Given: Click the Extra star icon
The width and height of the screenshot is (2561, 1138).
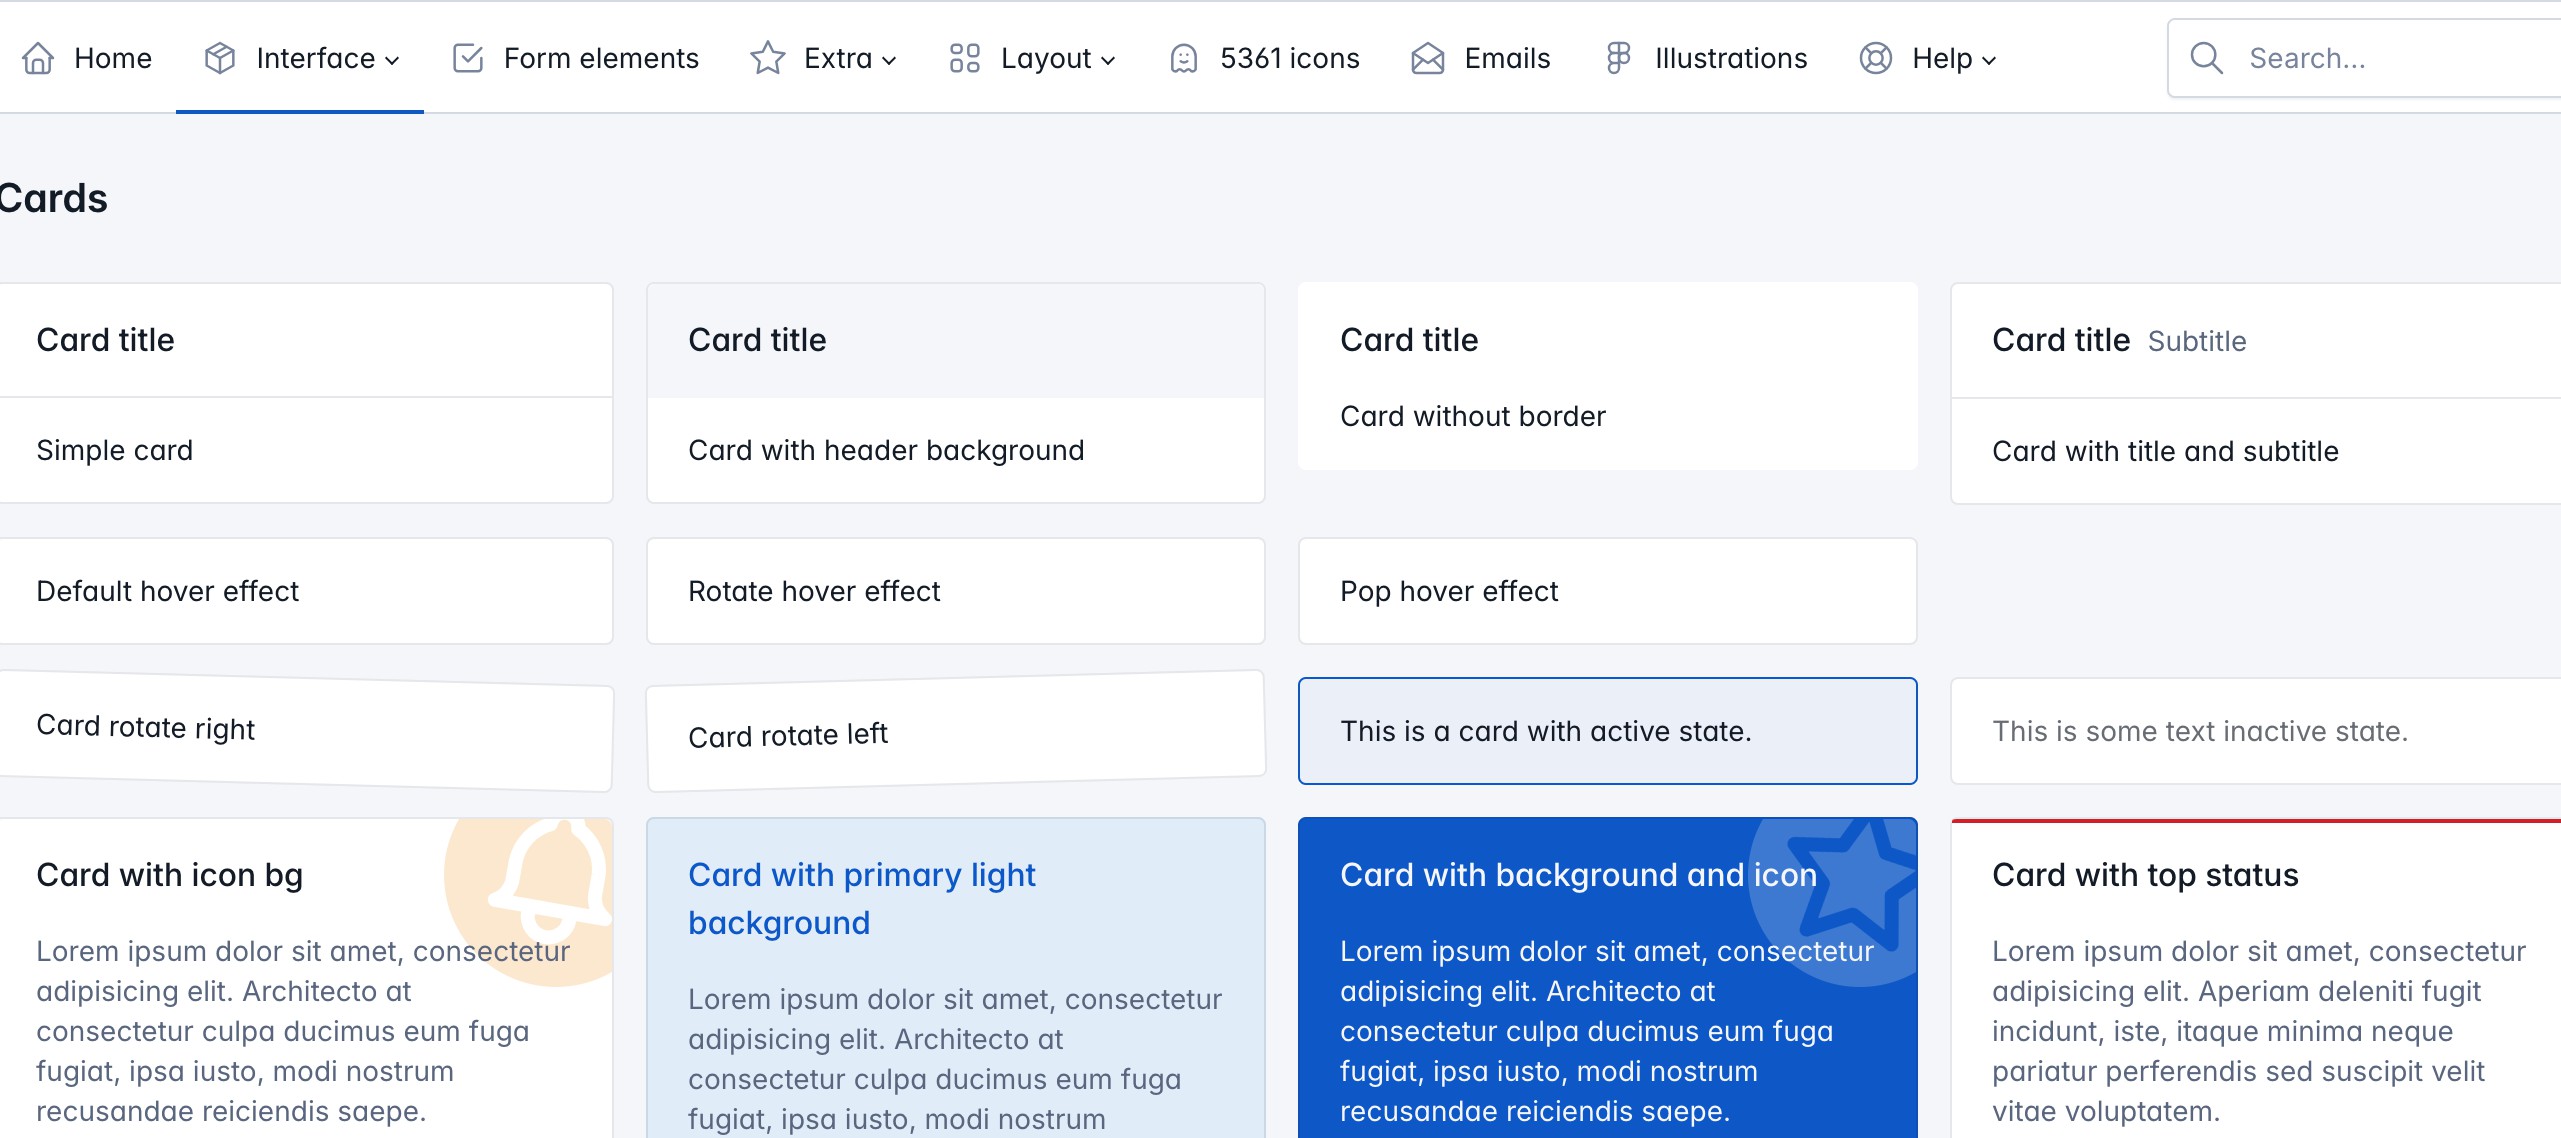Looking at the screenshot, I should point(768,58).
